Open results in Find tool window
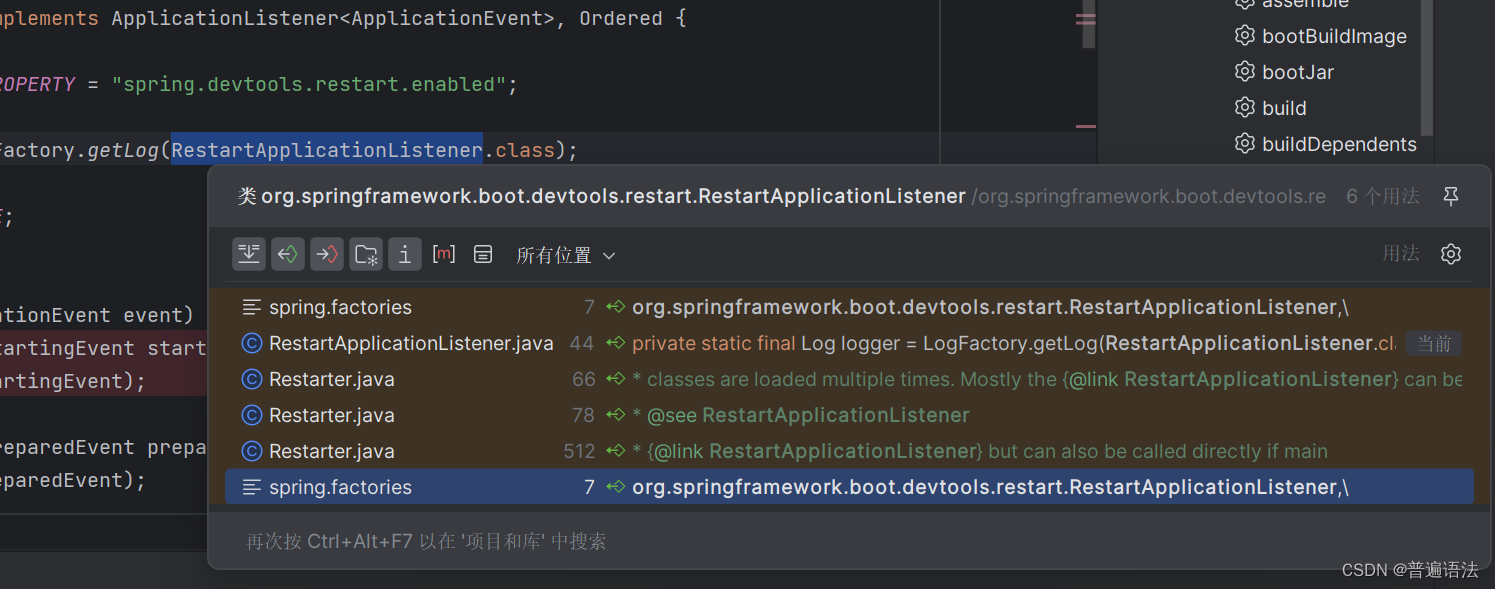This screenshot has width=1495, height=589. [249, 253]
